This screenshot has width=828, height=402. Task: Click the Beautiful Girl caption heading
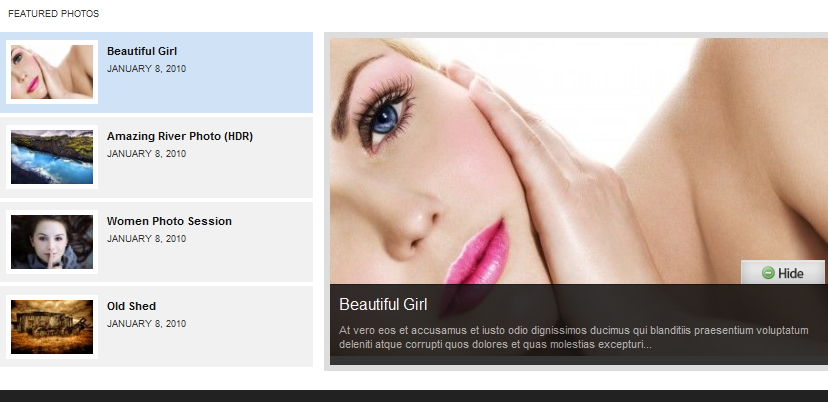coord(383,304)
